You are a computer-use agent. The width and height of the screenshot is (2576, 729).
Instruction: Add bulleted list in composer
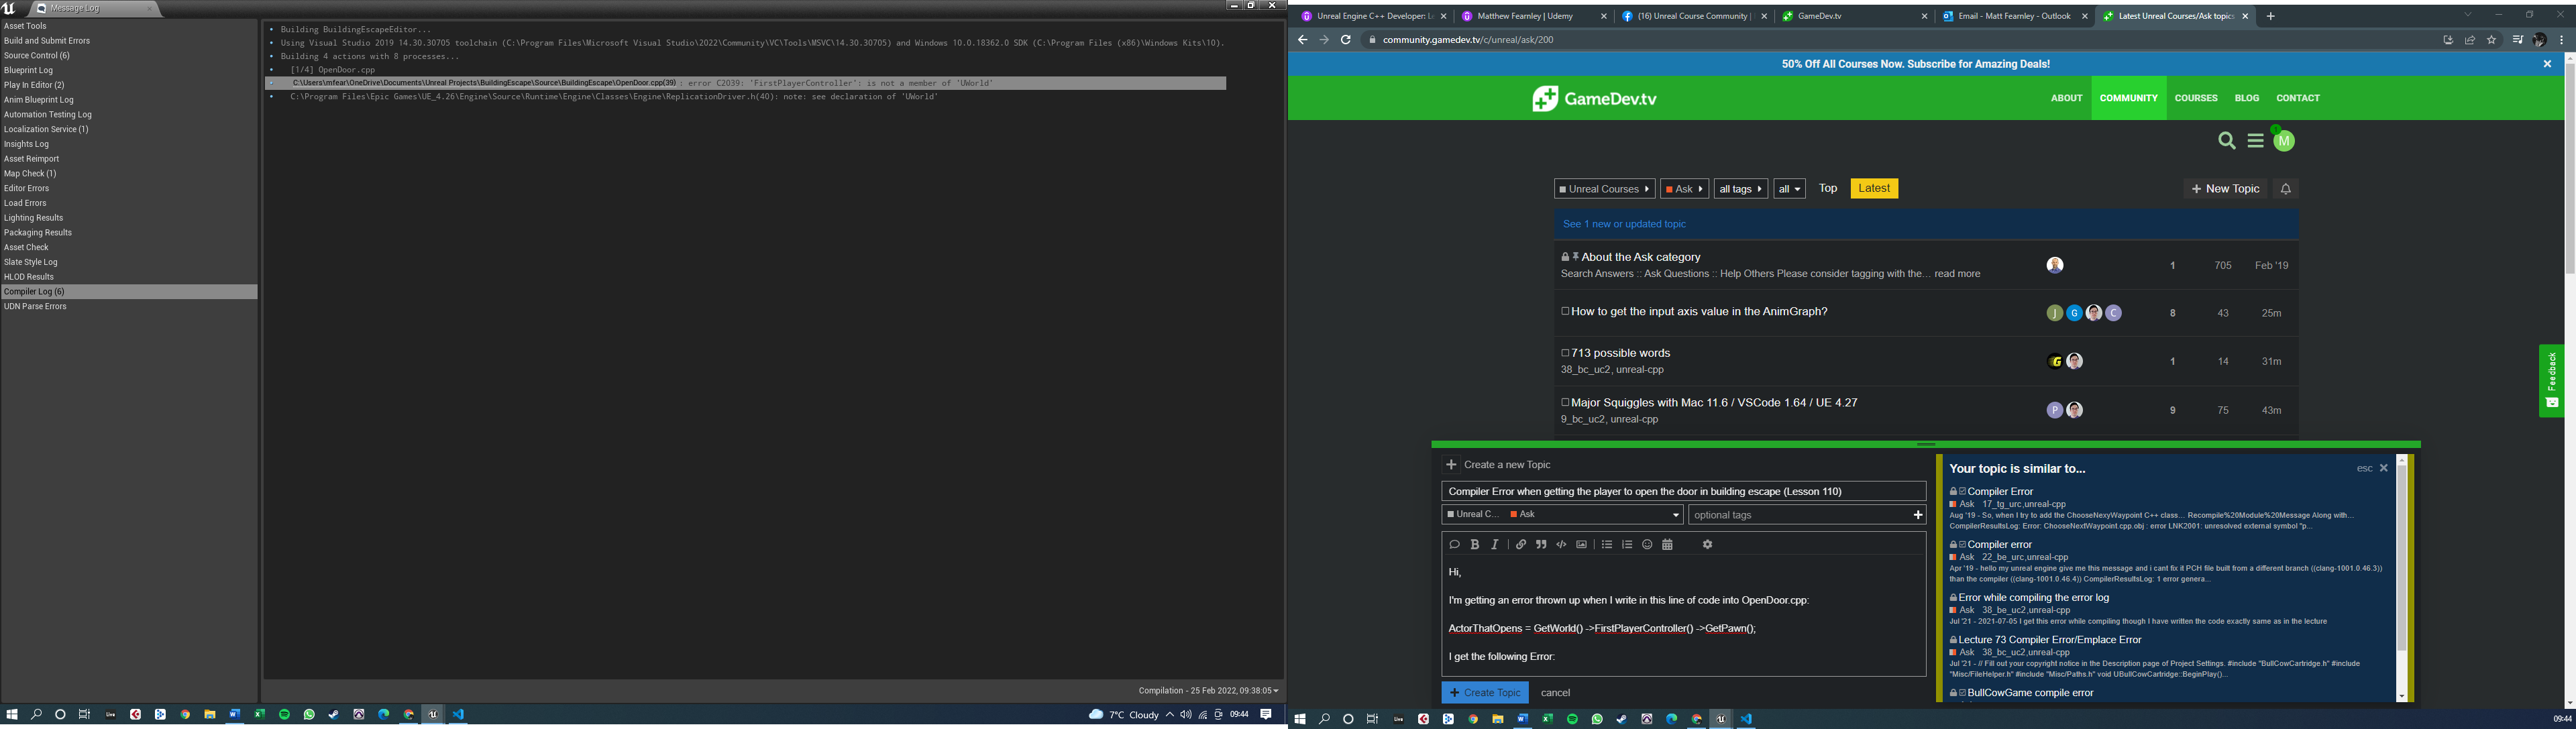(1607, 545)
